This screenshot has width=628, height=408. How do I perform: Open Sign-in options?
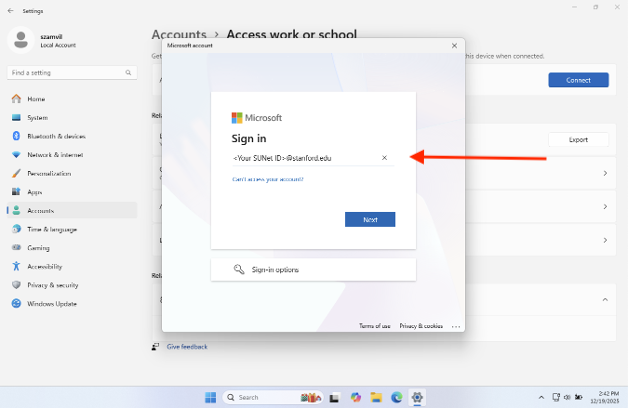coord(274,269)
